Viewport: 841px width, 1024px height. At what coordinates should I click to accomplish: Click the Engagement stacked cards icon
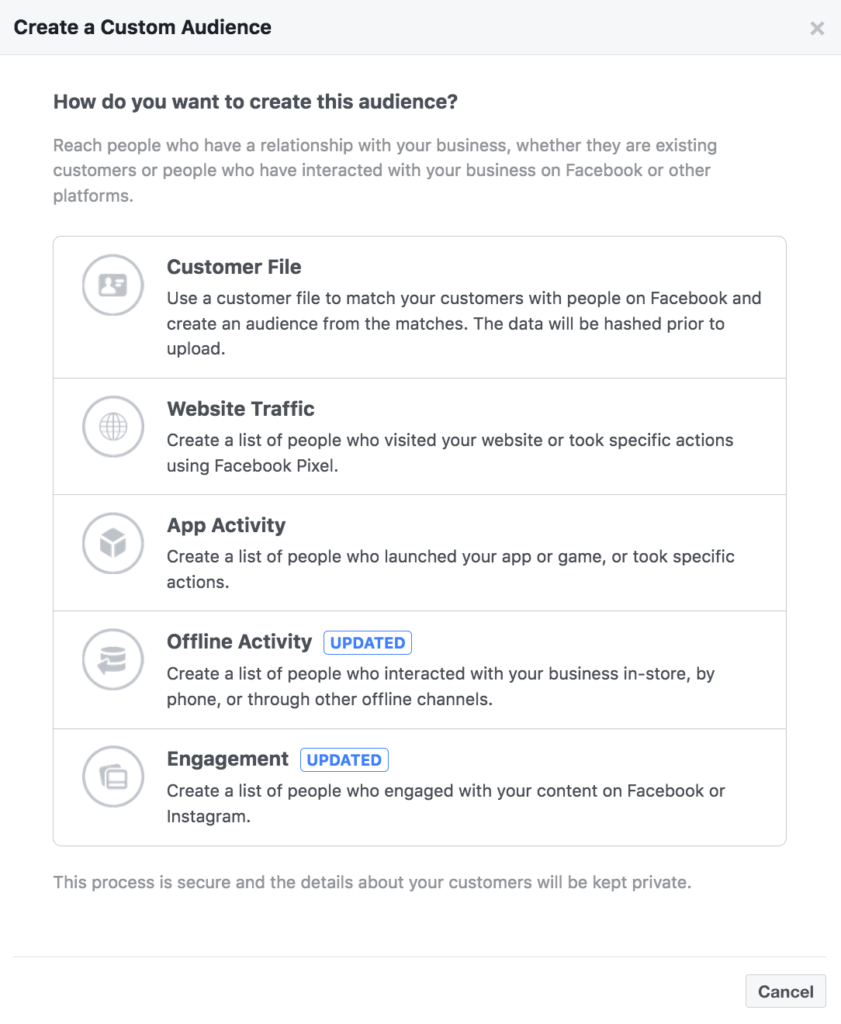[x=113, y=776]
